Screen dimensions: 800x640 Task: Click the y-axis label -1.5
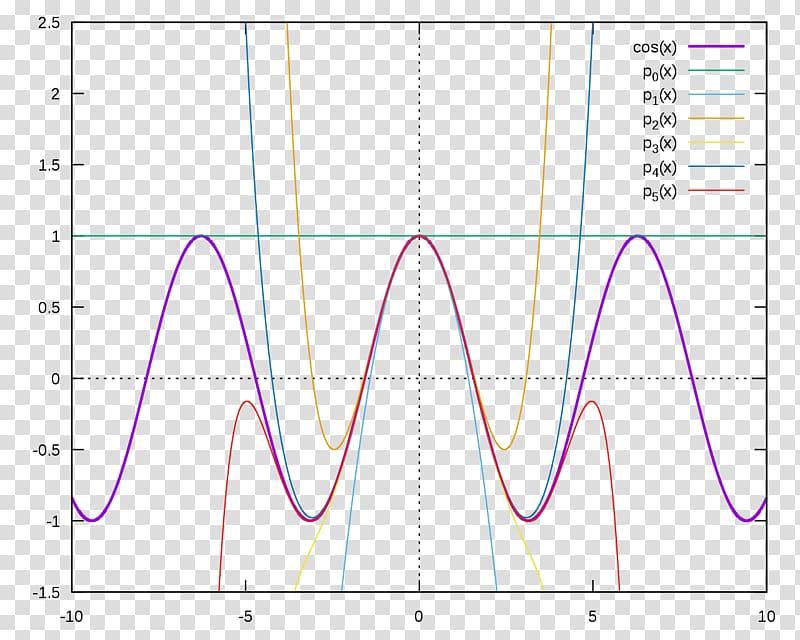pos(46,593)
